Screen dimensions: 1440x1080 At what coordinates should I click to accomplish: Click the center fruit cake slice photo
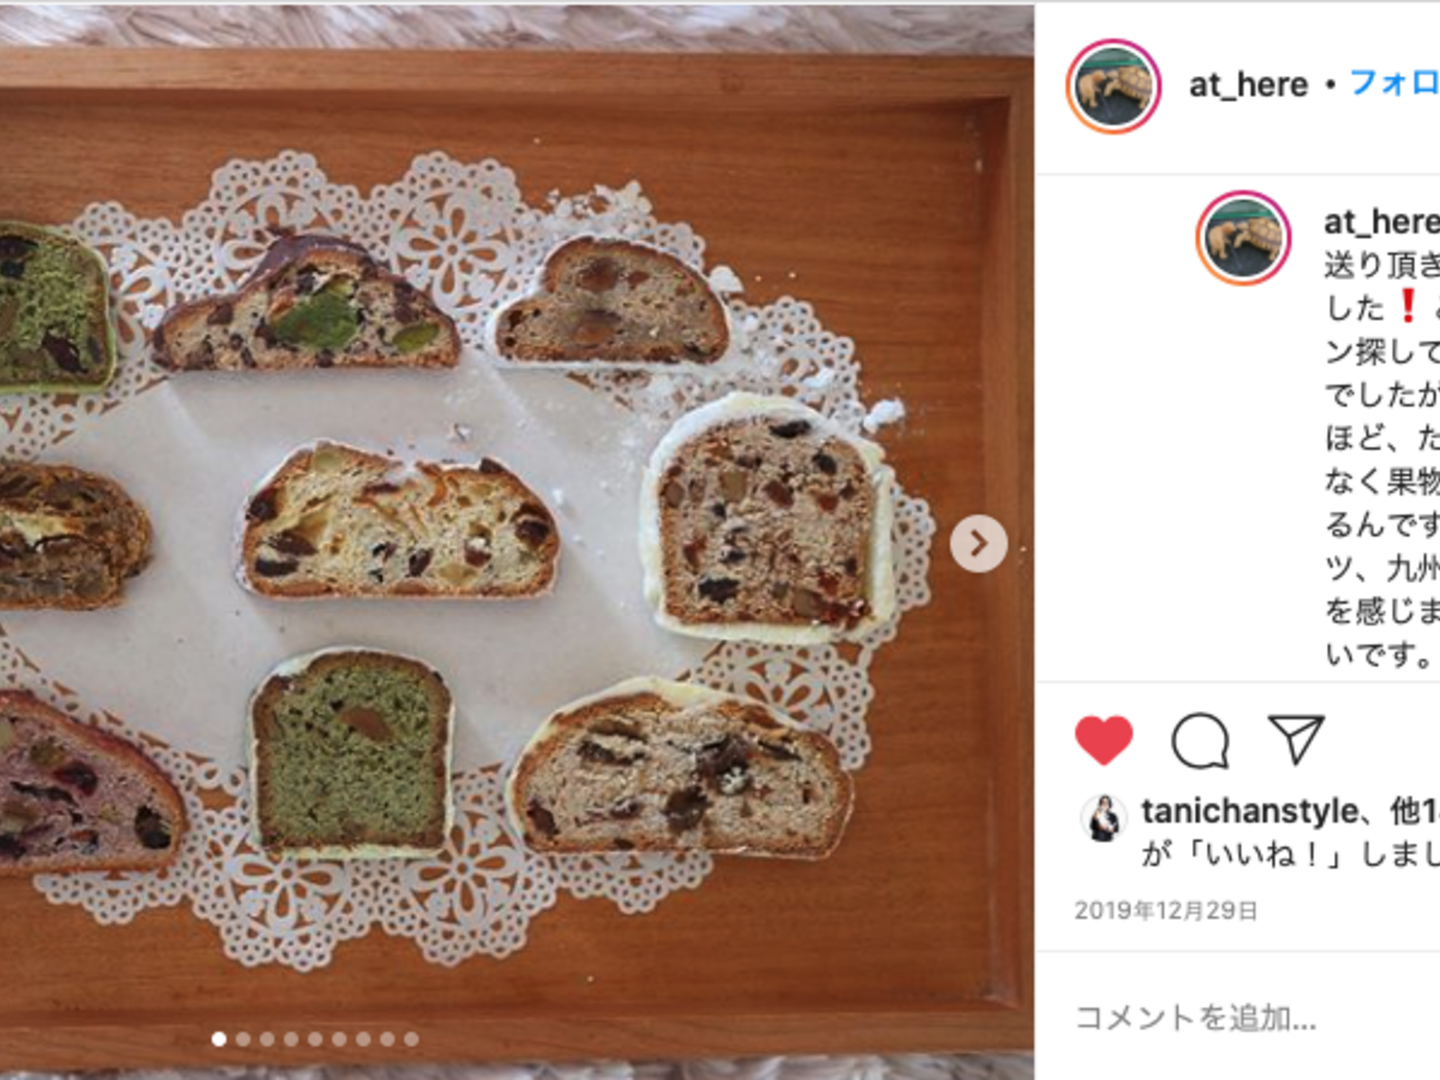tap(398, 522)
